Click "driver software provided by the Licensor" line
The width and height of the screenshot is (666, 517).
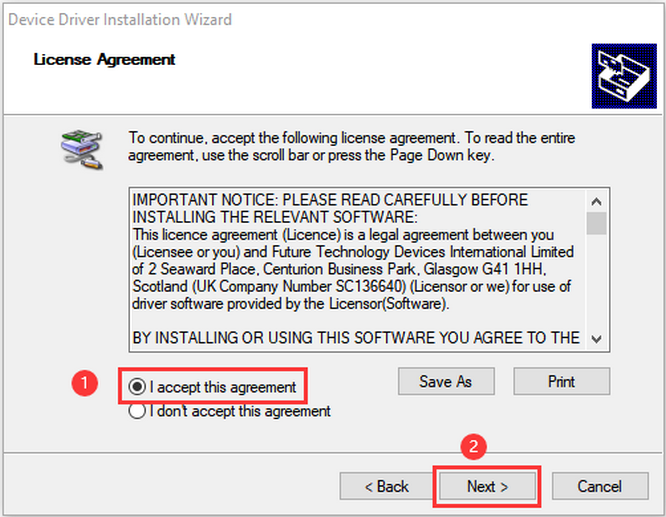tap(291, 304)
